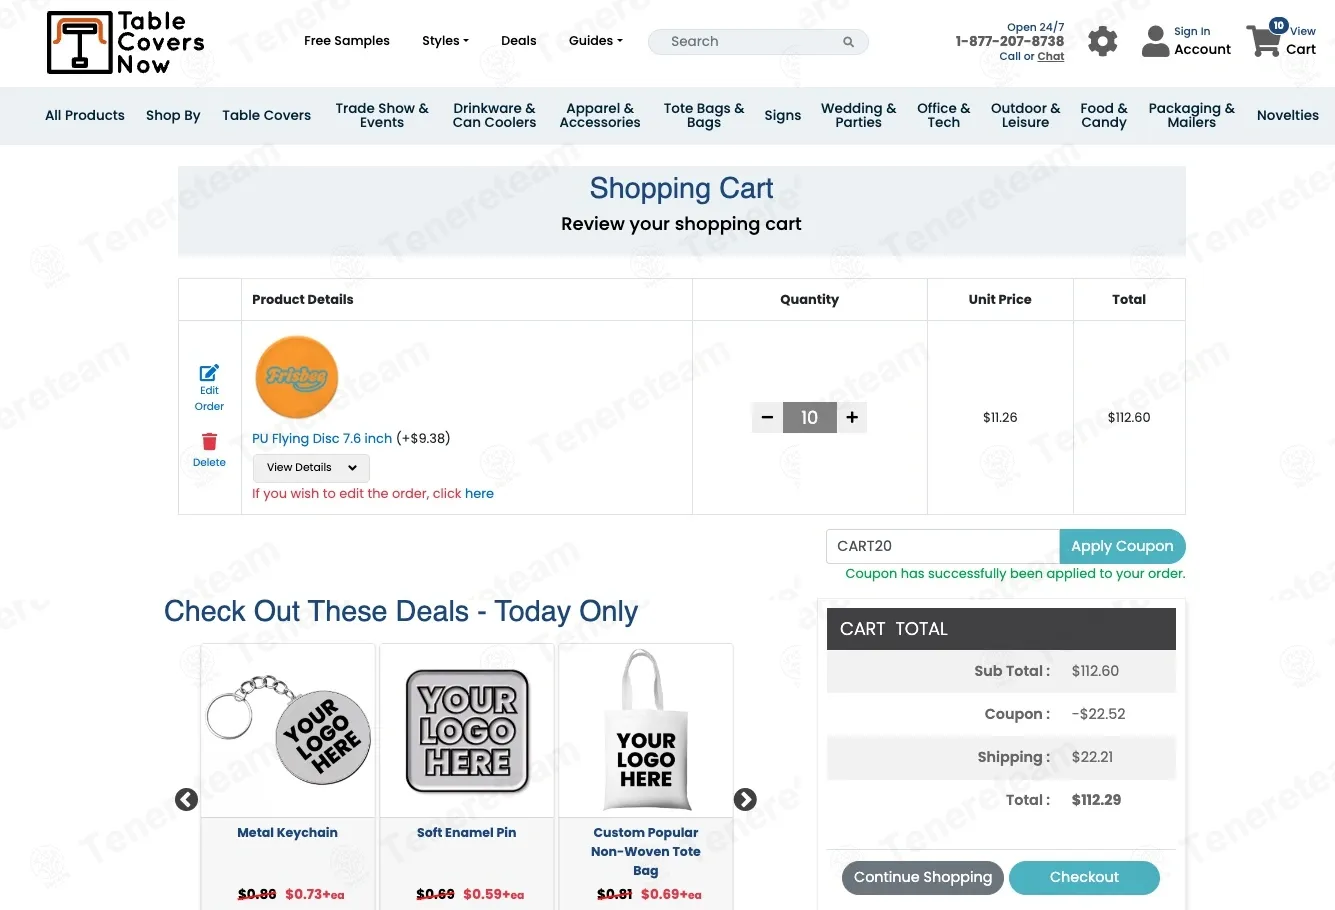The height and width of the screenshot is (910, 1335).
Task: Go to previous deals with left arrow
Action: point(186,800)
